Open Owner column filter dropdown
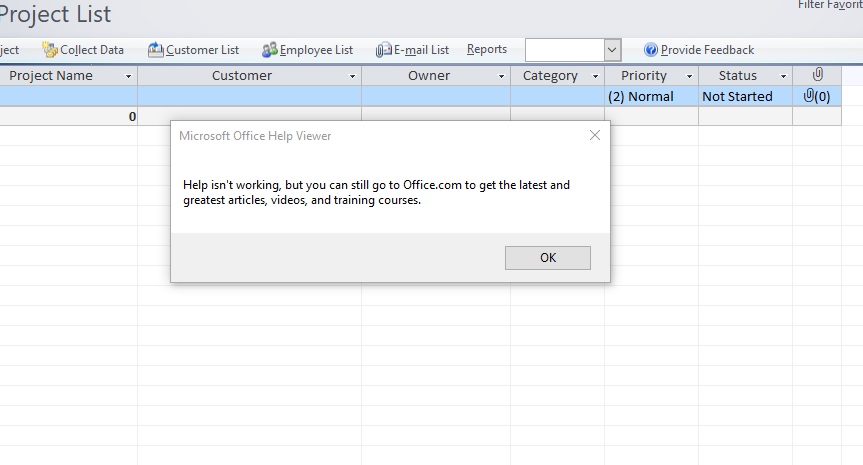This screenshot has width=863, height=465. click(x=501, y=76)
